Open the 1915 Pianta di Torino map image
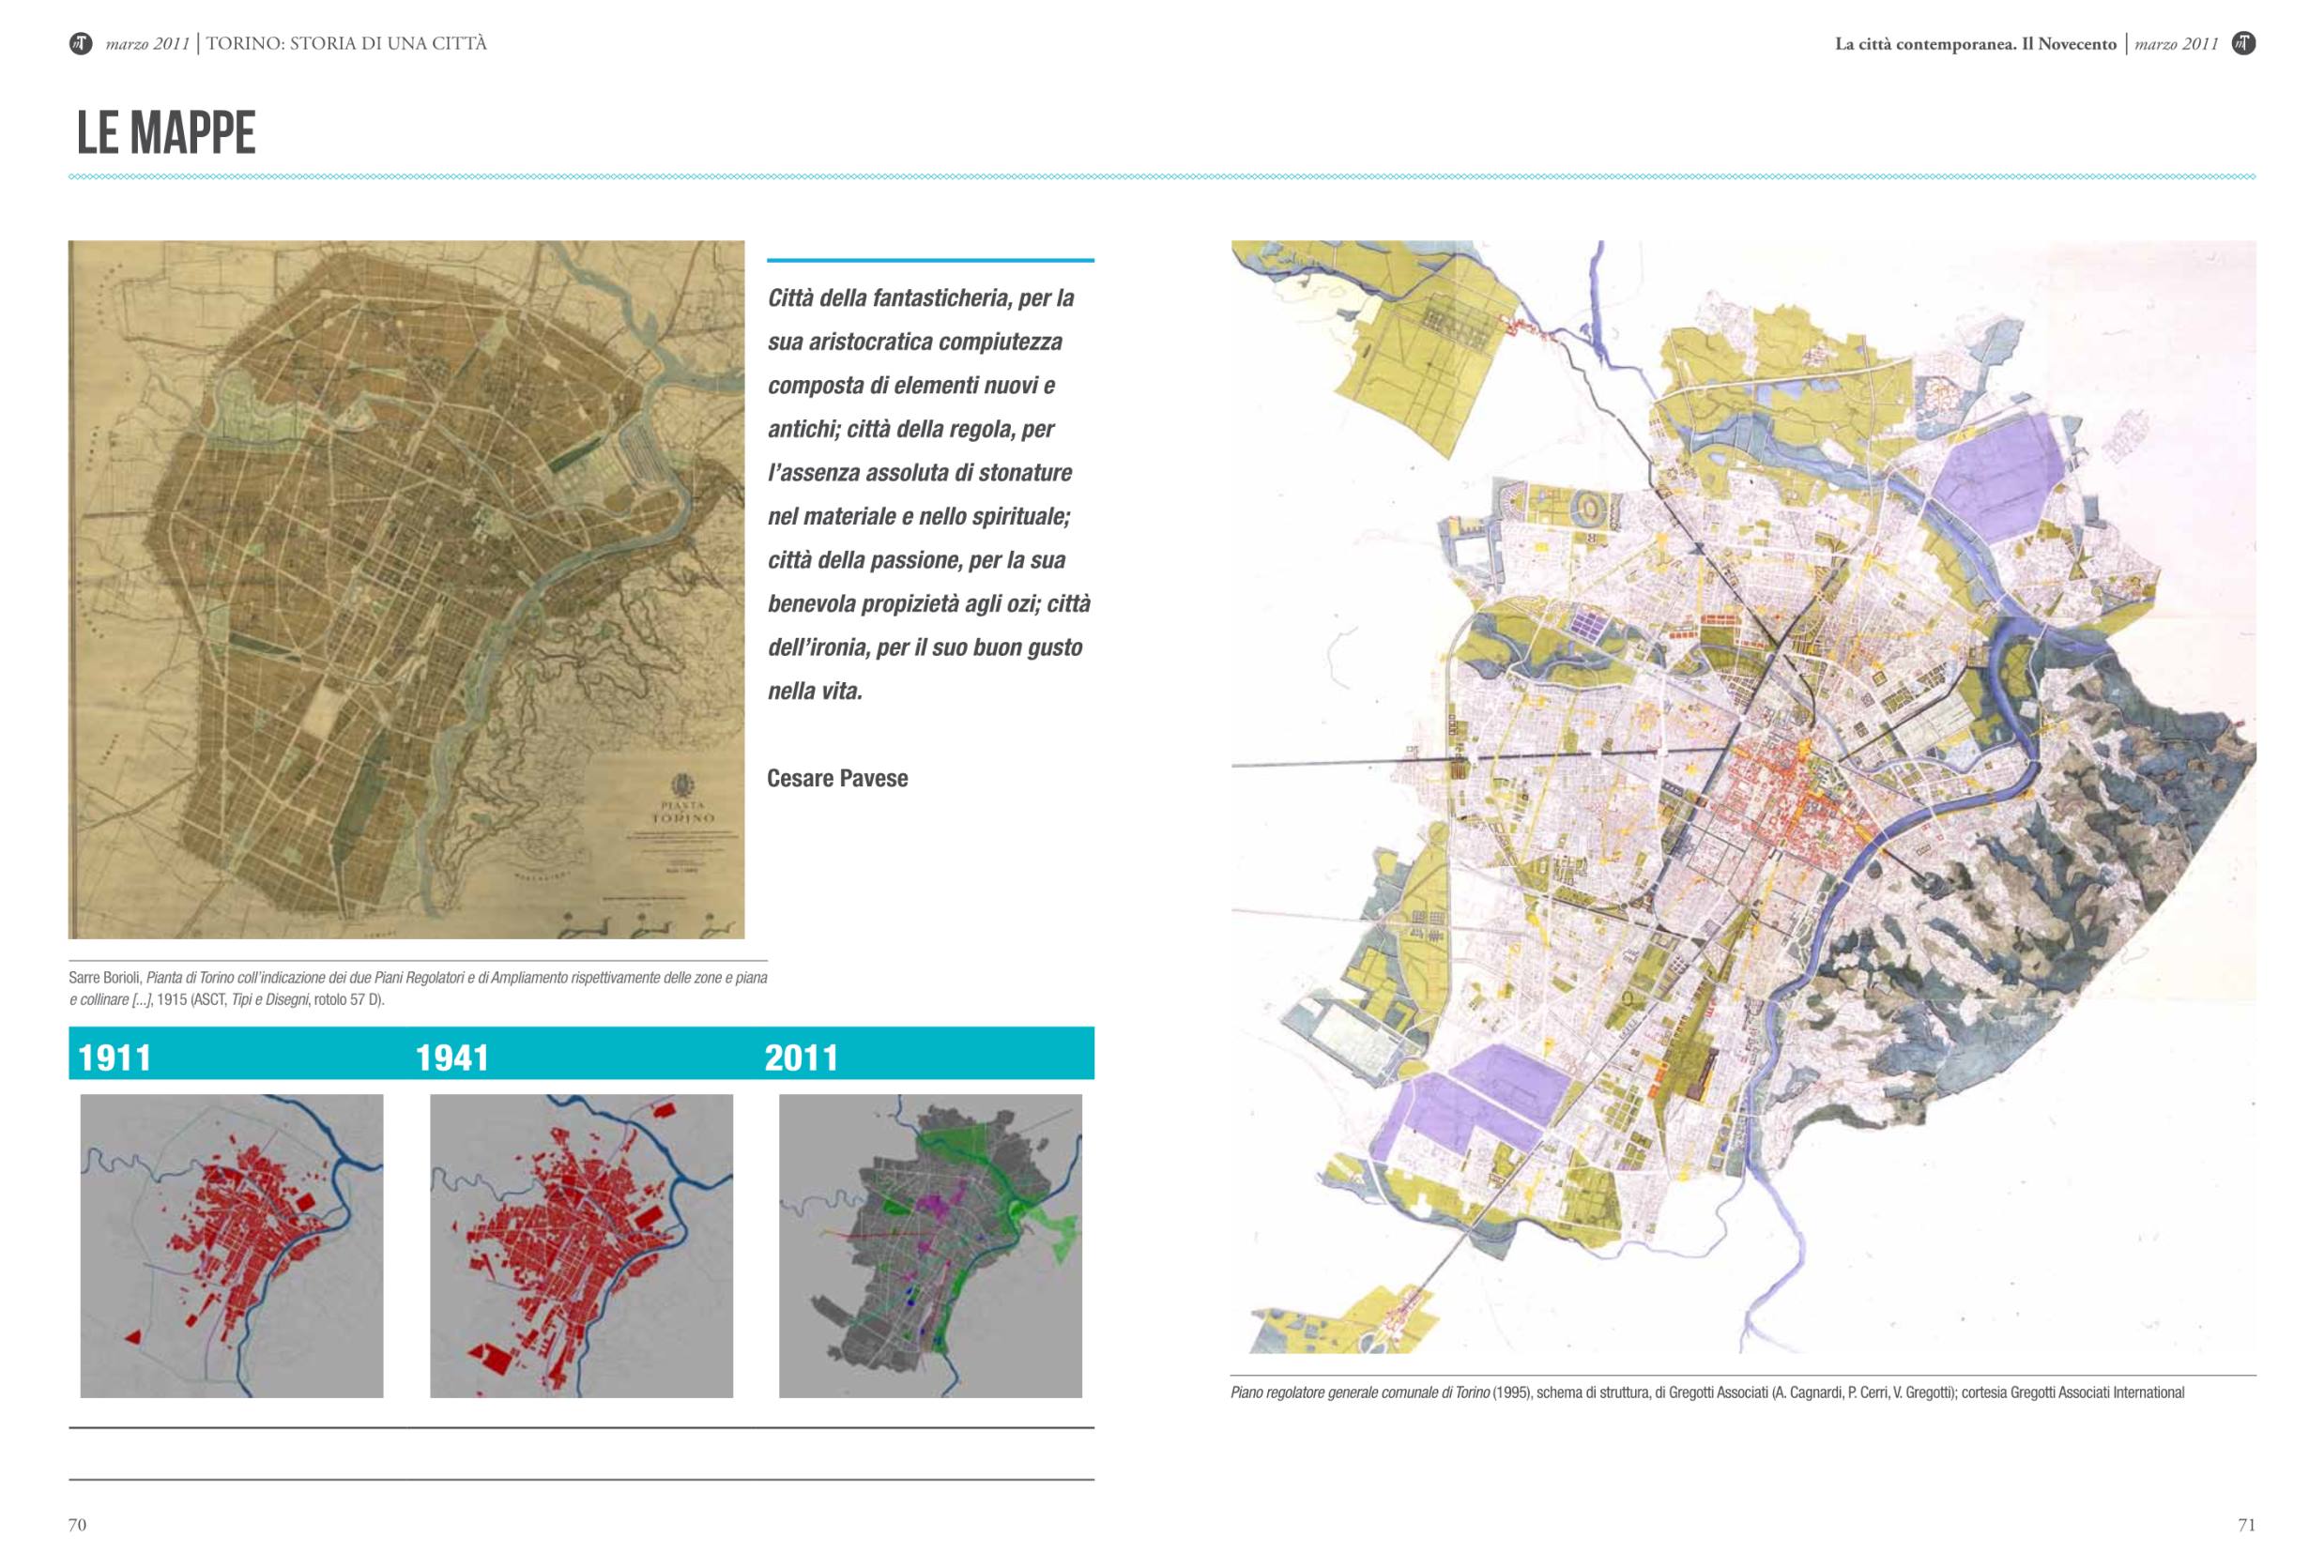Screen dimensions: 2324x1568 pos(406,589)
